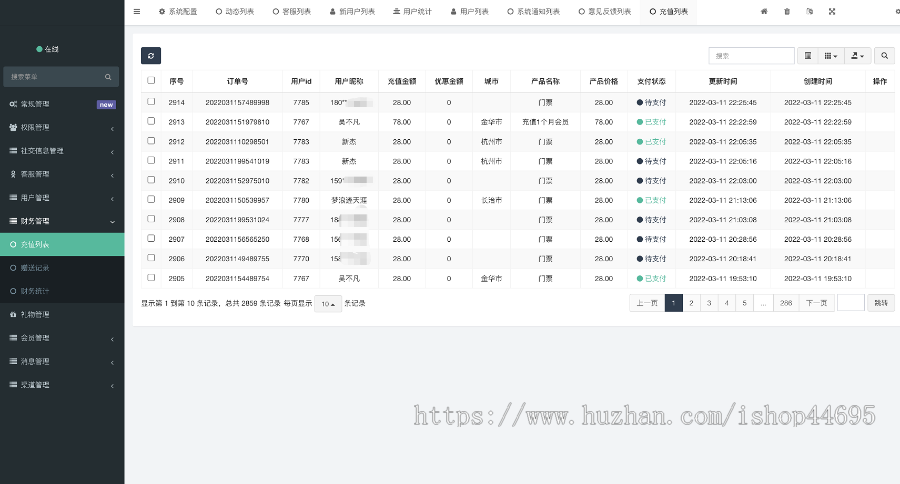Check the row with 序号 2911
The image size is (900, 484).
point(151,160)
